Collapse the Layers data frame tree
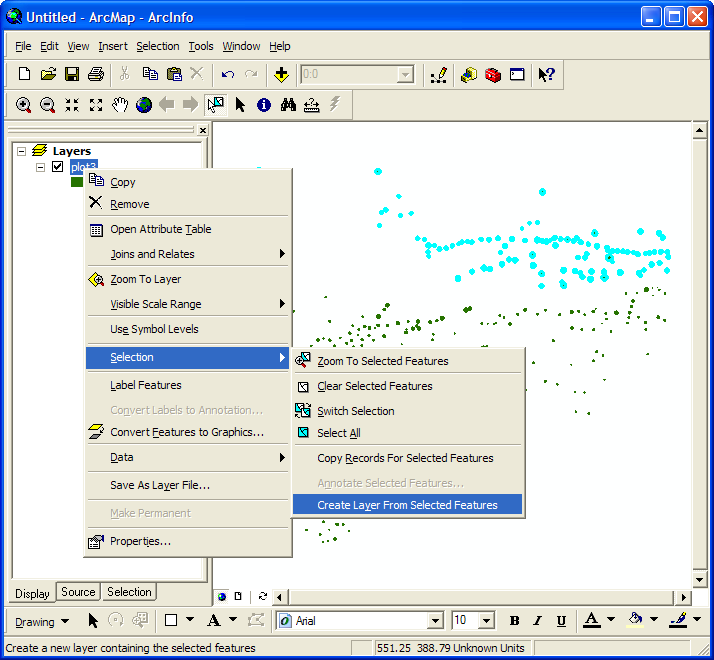The height and width of the screenshot is (660, 714). [21, 151]
